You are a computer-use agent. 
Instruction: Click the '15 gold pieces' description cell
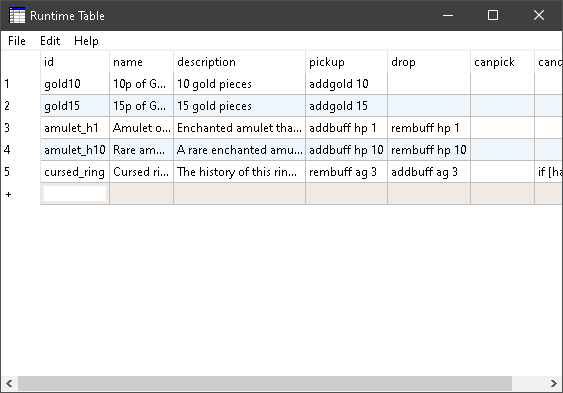239,106
